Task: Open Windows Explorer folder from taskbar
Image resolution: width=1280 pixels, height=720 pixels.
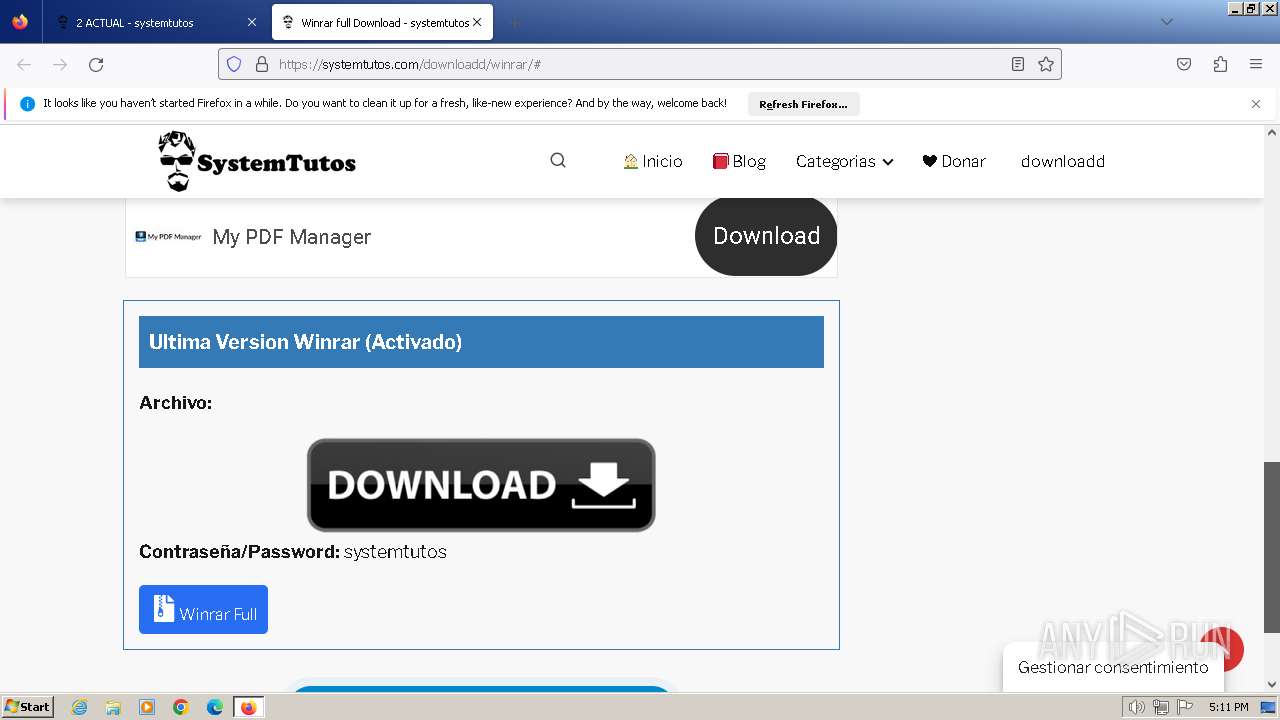Action: tap(113, 707)
